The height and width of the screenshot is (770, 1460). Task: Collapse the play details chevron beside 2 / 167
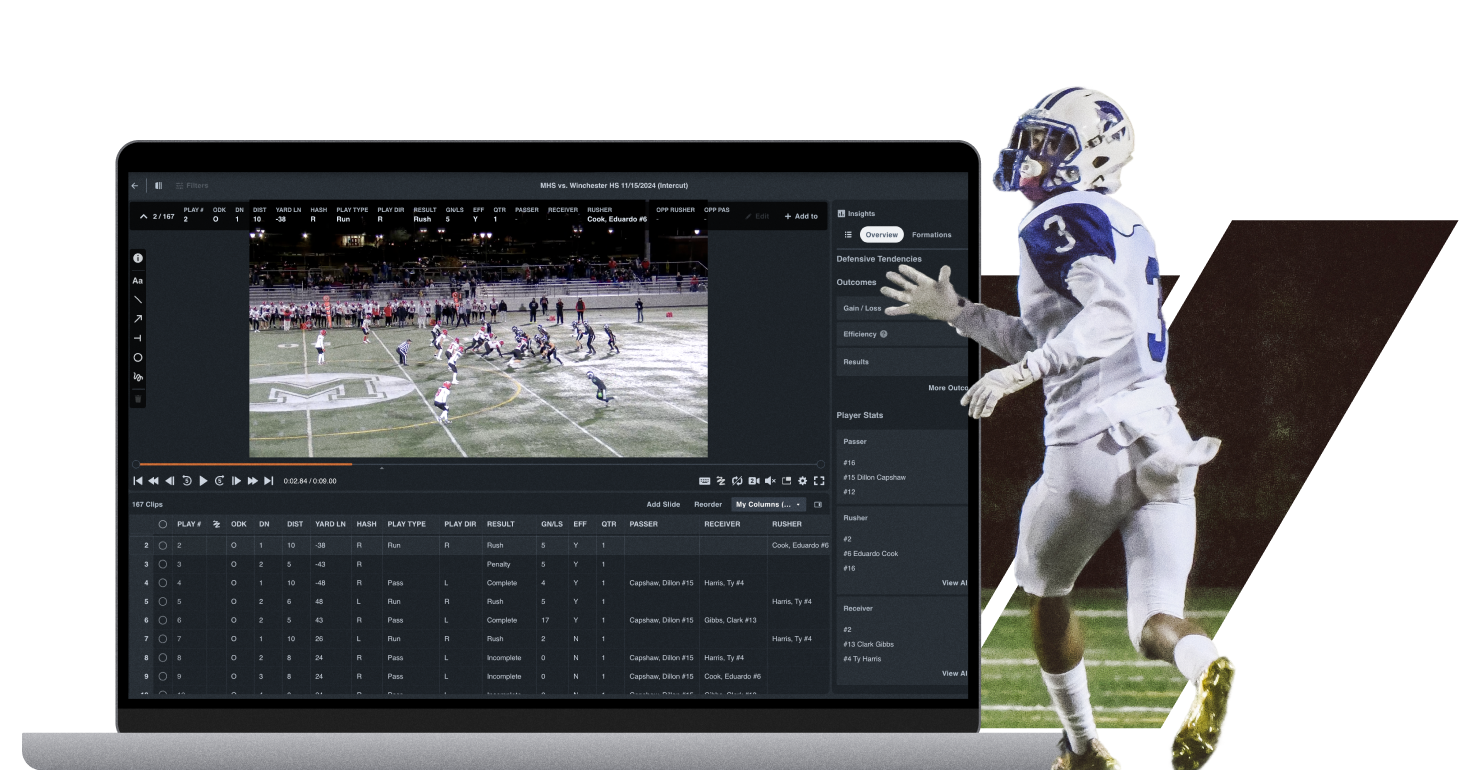[x=143, y=217]
